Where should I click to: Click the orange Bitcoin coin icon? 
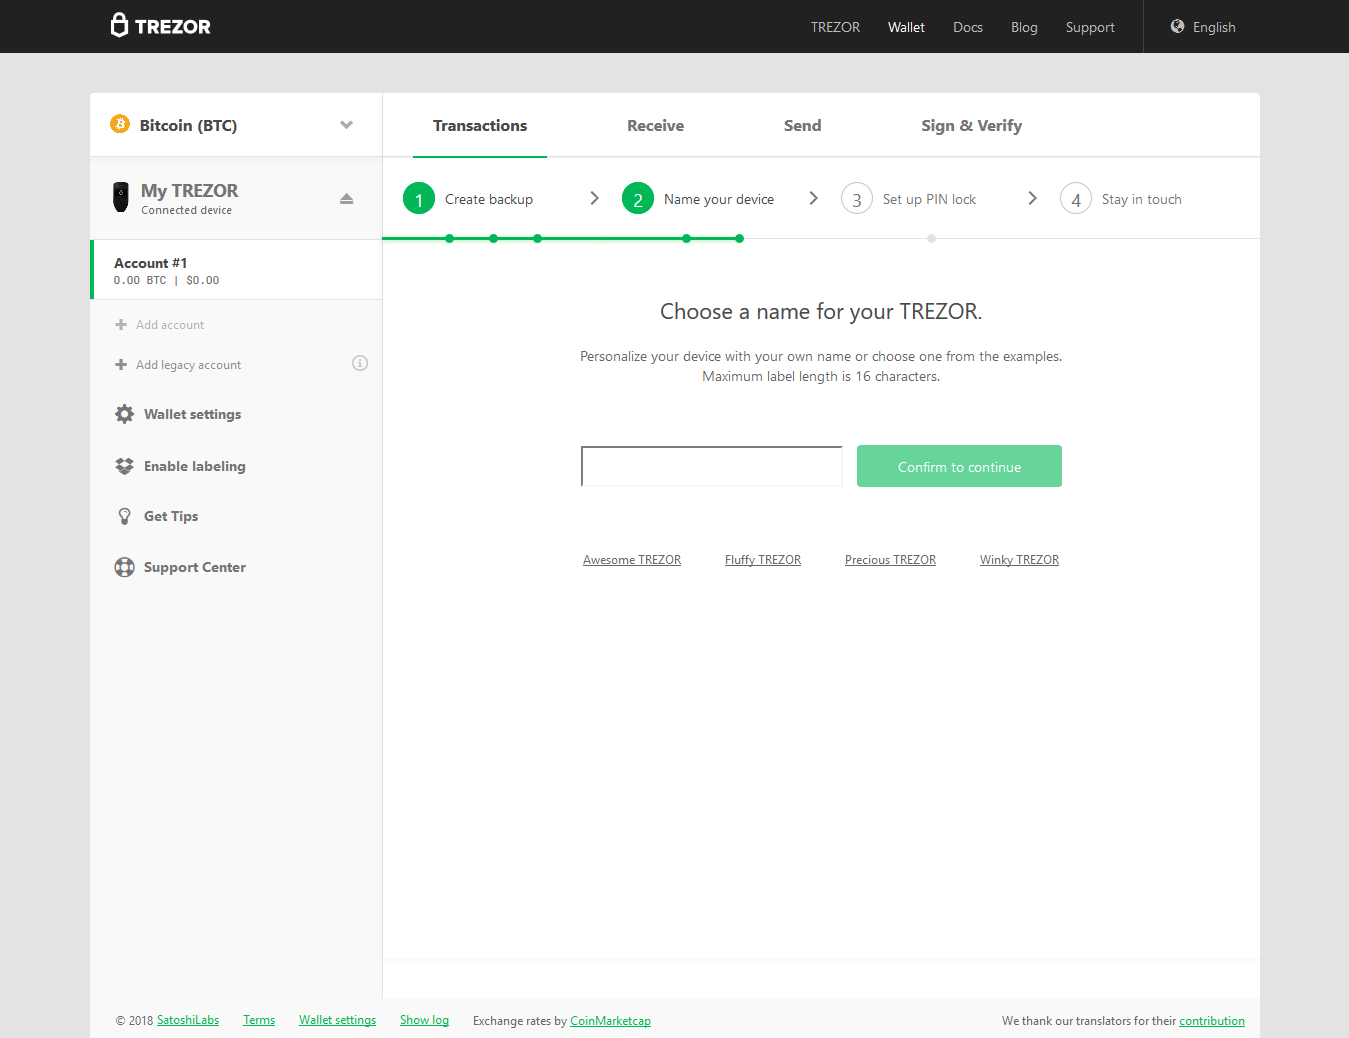coord(120,124)
